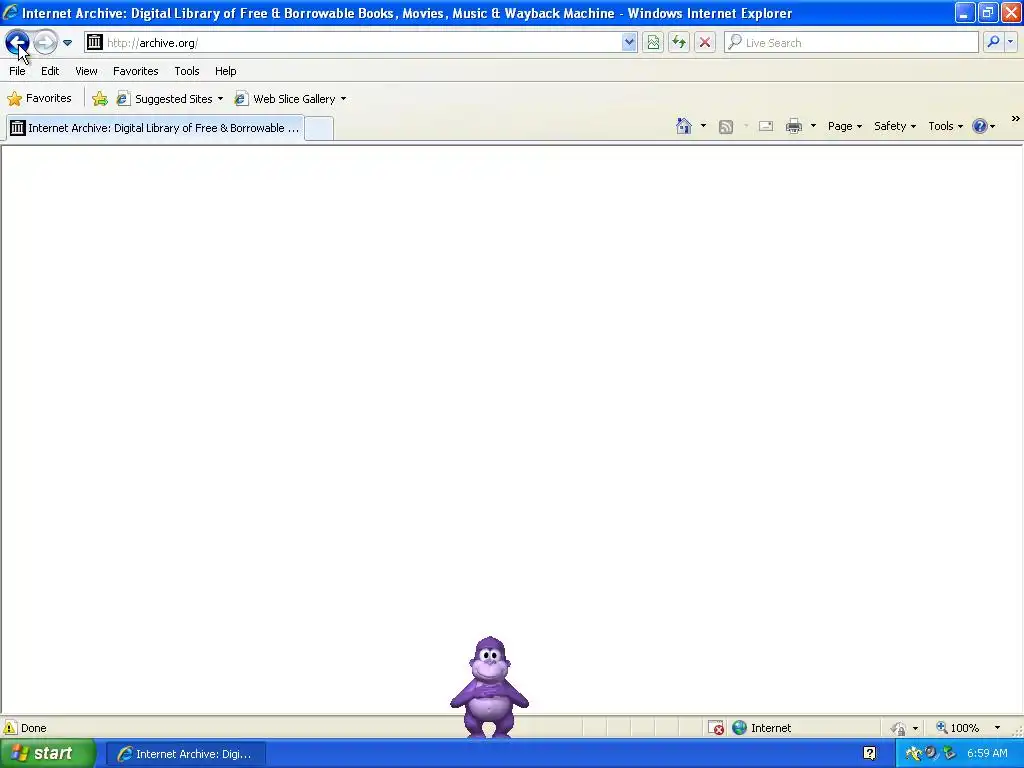Expand Web Slice Gallery dropdown arrow
The width and height of the screenshot is (1024, 768).
pos(344,99)
